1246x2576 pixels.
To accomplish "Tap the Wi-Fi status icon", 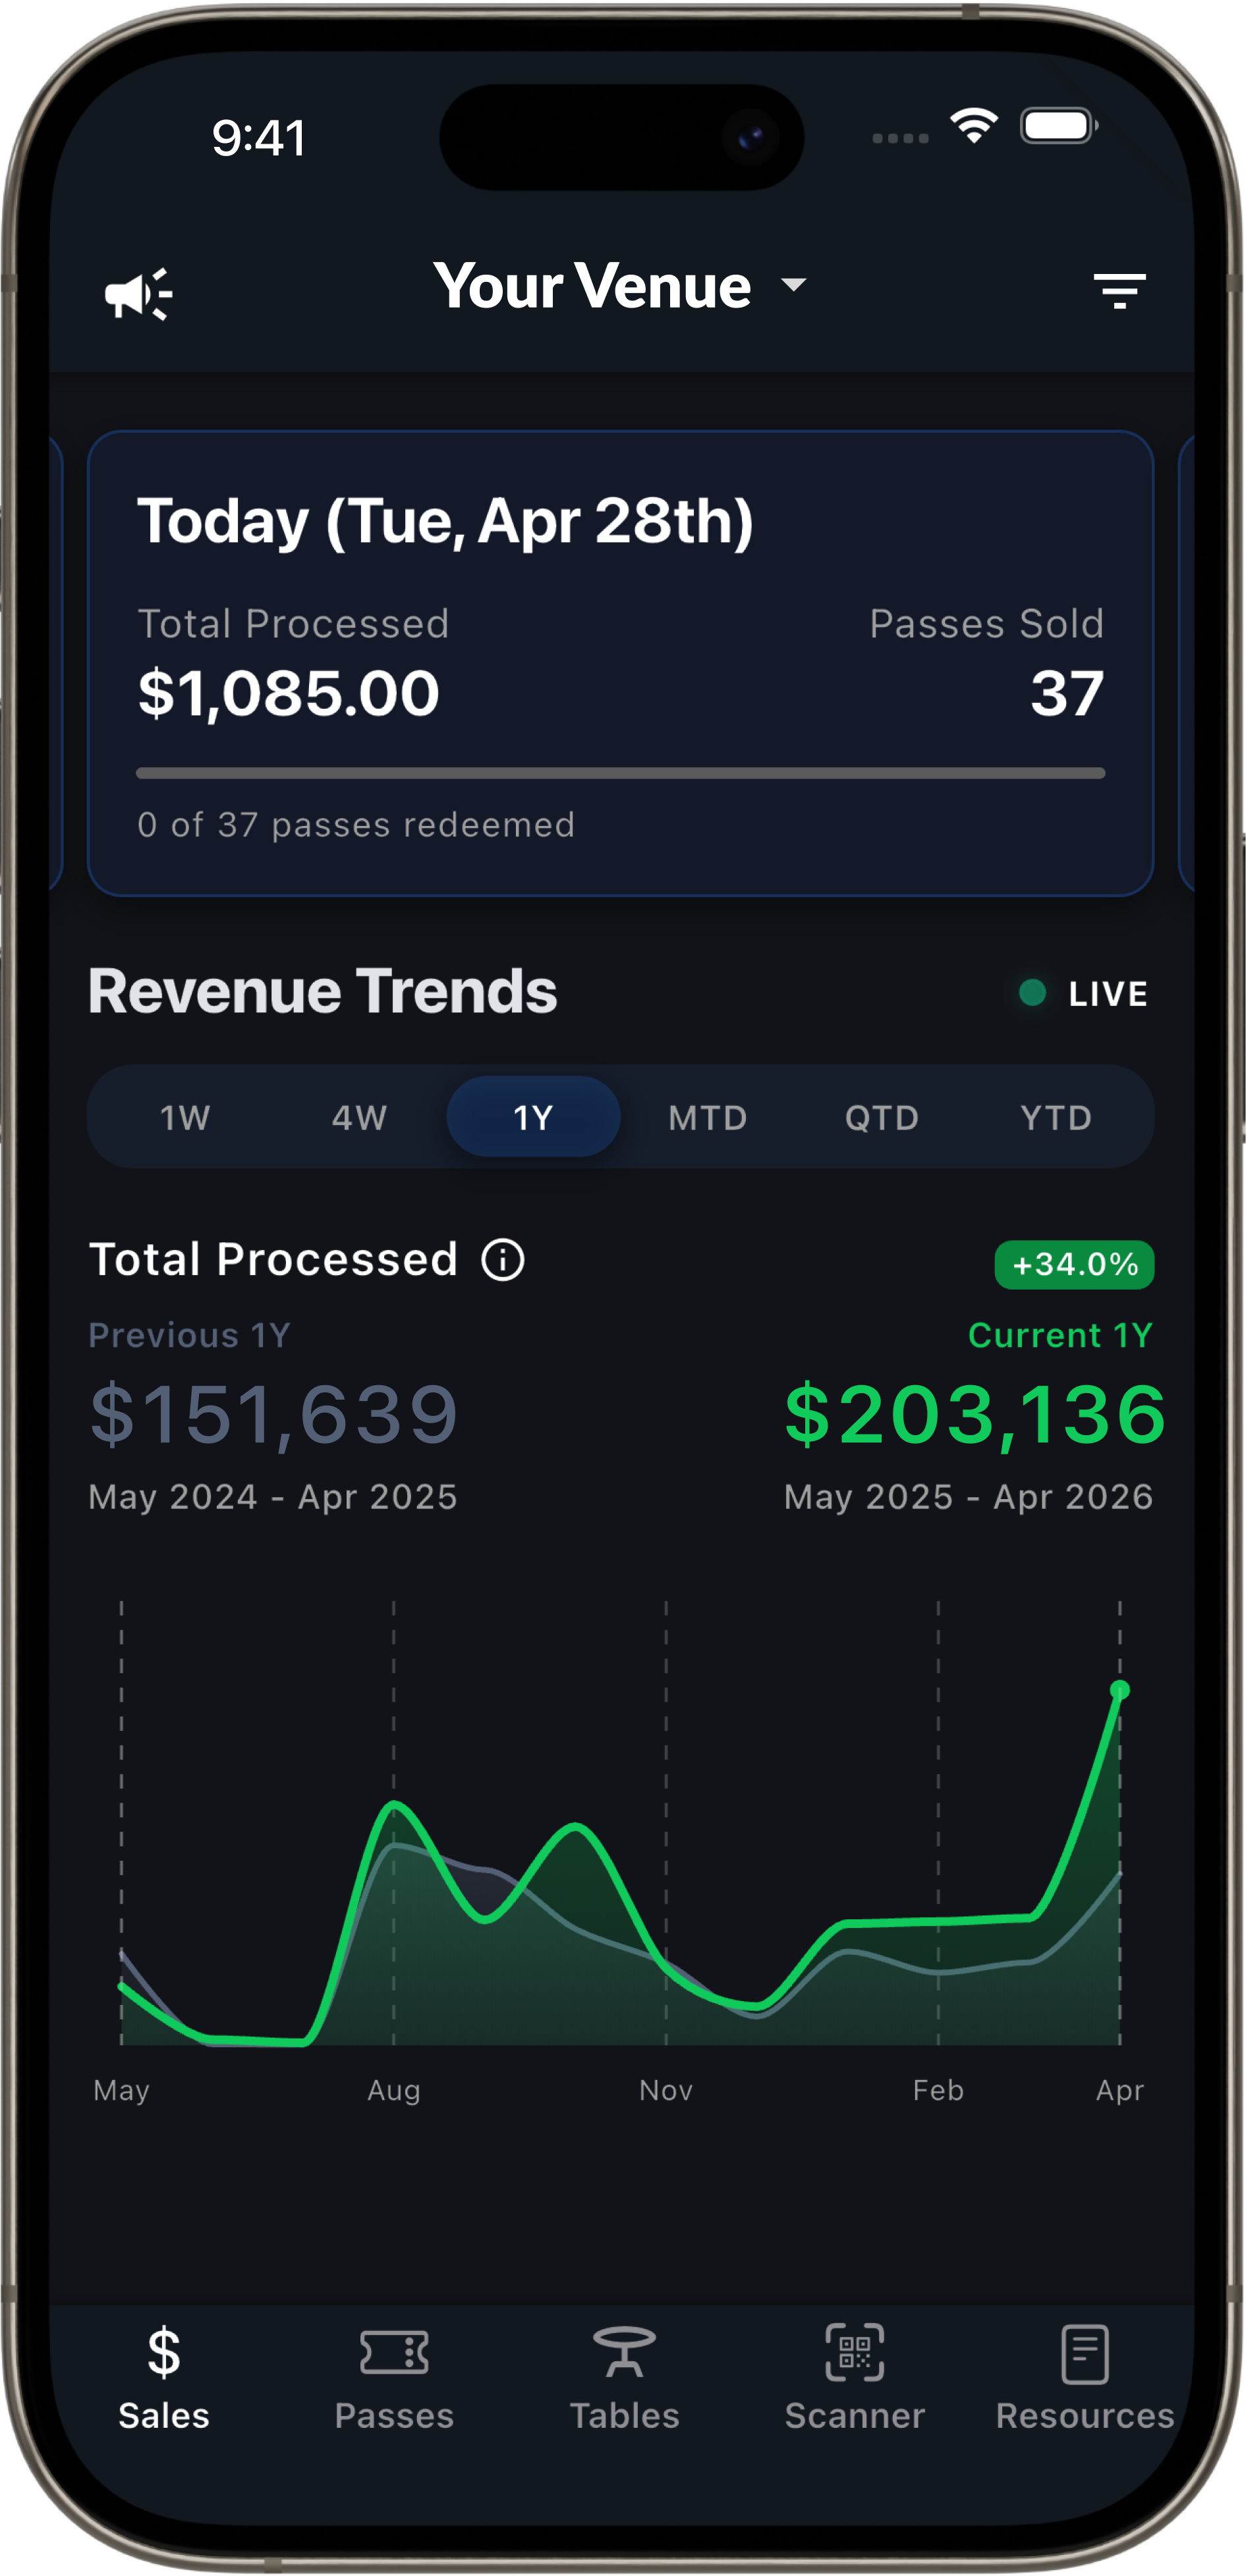I will pyautogui.click(x=974, y=126).
